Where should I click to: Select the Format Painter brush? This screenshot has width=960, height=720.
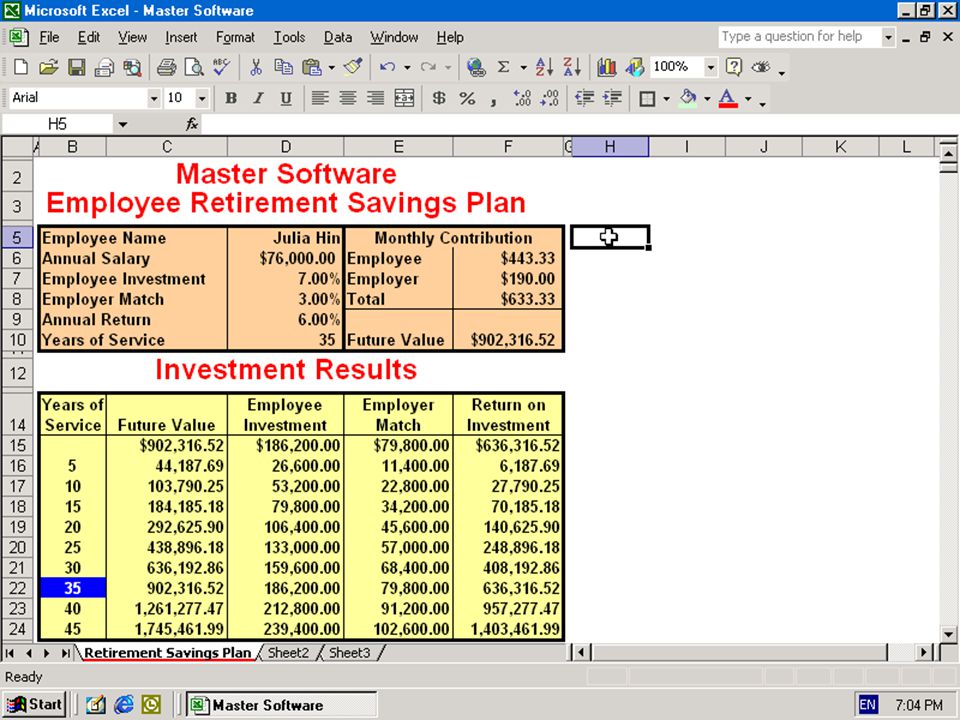(353, 67)
